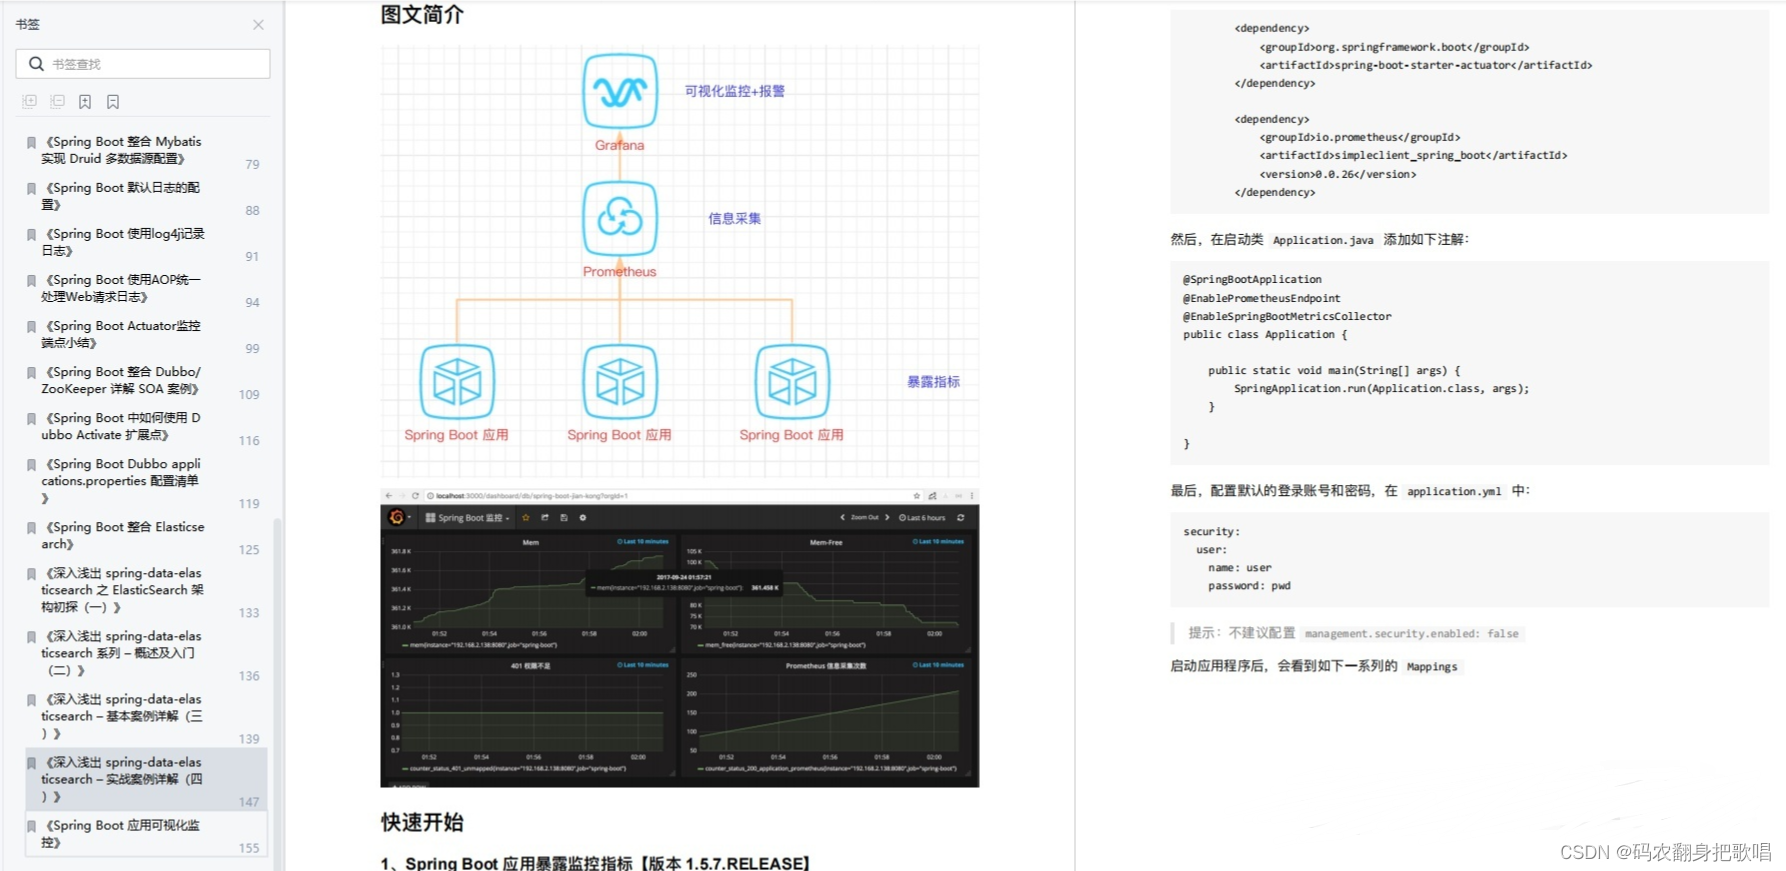
Task: Select highlighted bookmark 实战案例详解（四）
Action: tap(146, 779)
